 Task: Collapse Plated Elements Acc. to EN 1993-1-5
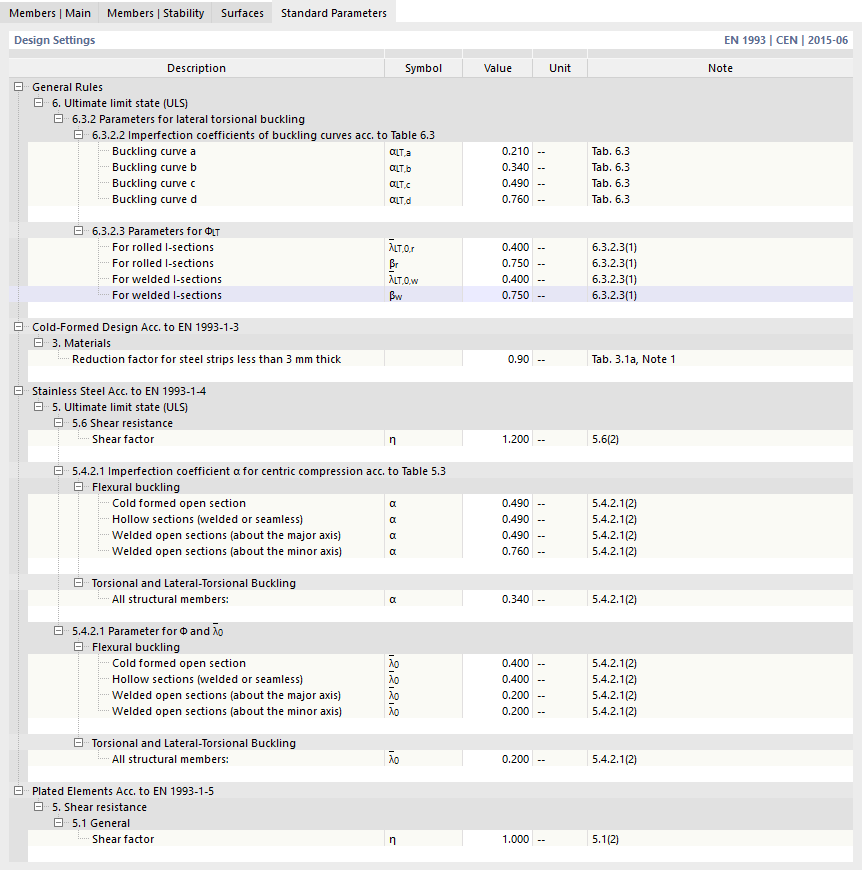18,791
